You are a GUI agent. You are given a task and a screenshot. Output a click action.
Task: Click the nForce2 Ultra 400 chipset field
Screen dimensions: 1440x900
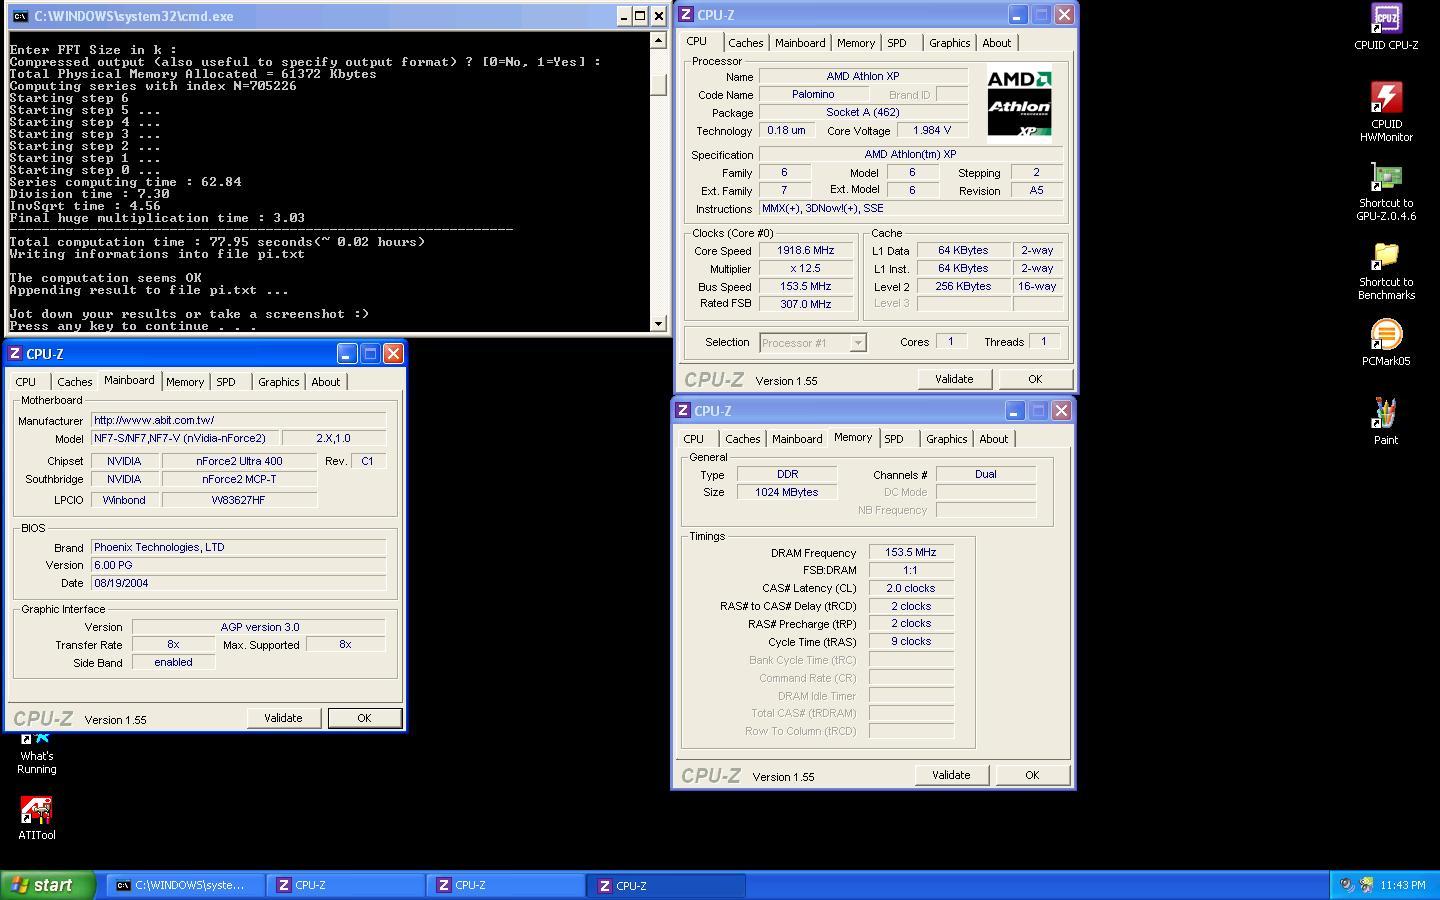click(x=239, y=461)
